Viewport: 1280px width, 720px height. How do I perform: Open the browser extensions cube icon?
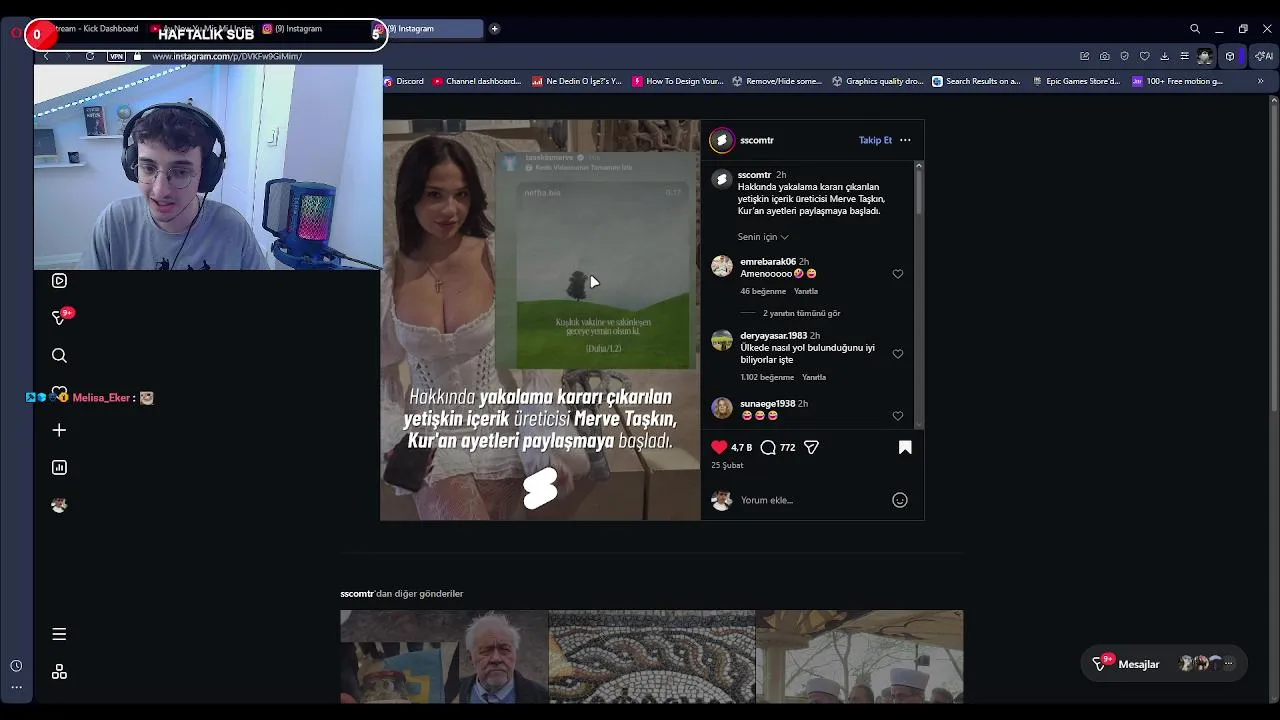[x=1230, y=56]
